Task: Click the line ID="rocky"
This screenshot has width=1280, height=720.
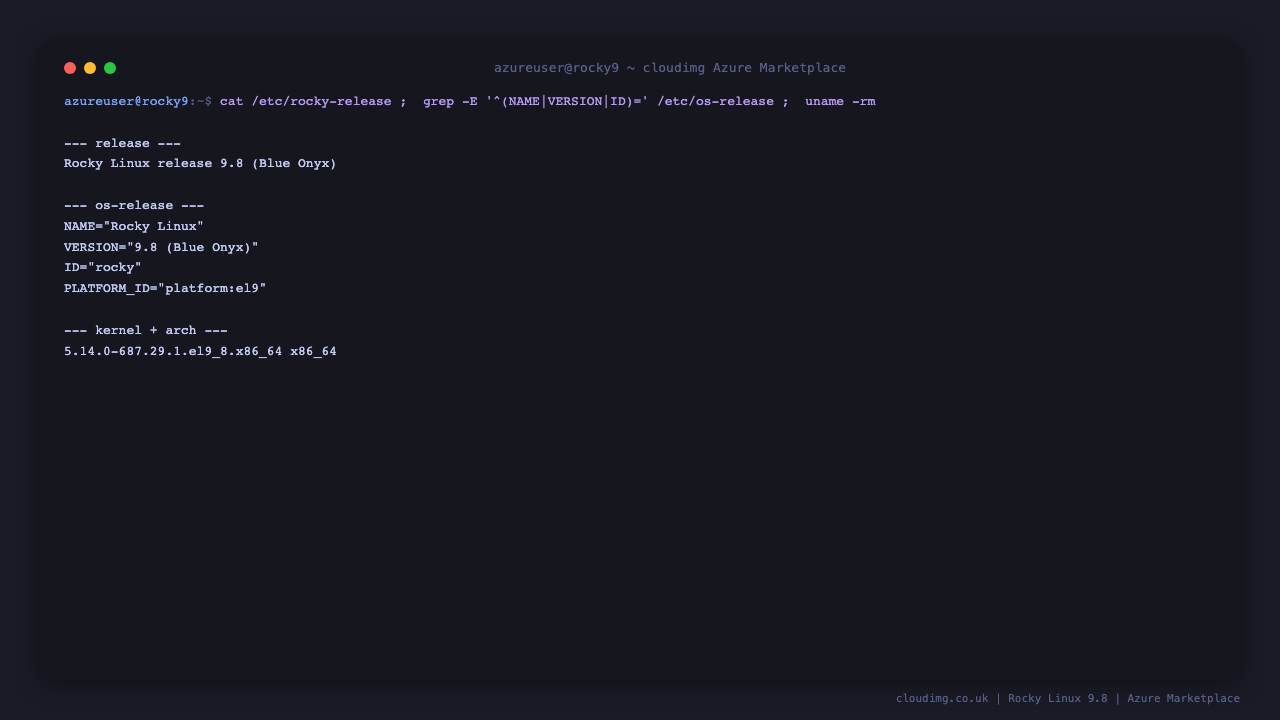Action: [x=103, y=267]
